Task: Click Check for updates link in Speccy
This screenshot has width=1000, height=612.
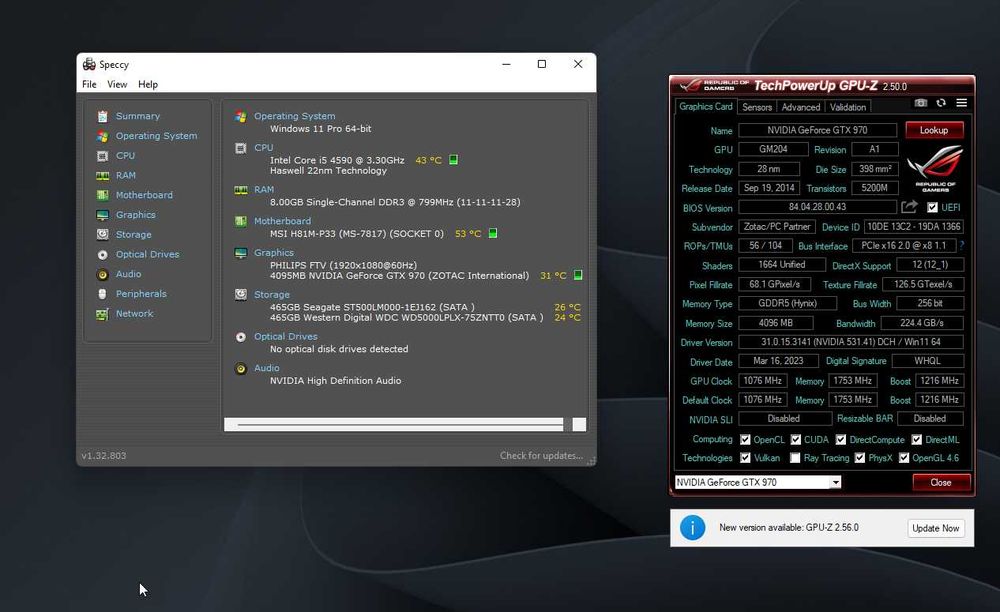Action: click(x=541, y=455)
